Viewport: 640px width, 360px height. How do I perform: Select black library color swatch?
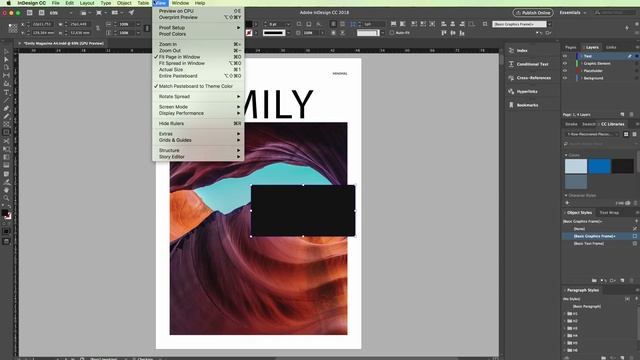[622, 167]
